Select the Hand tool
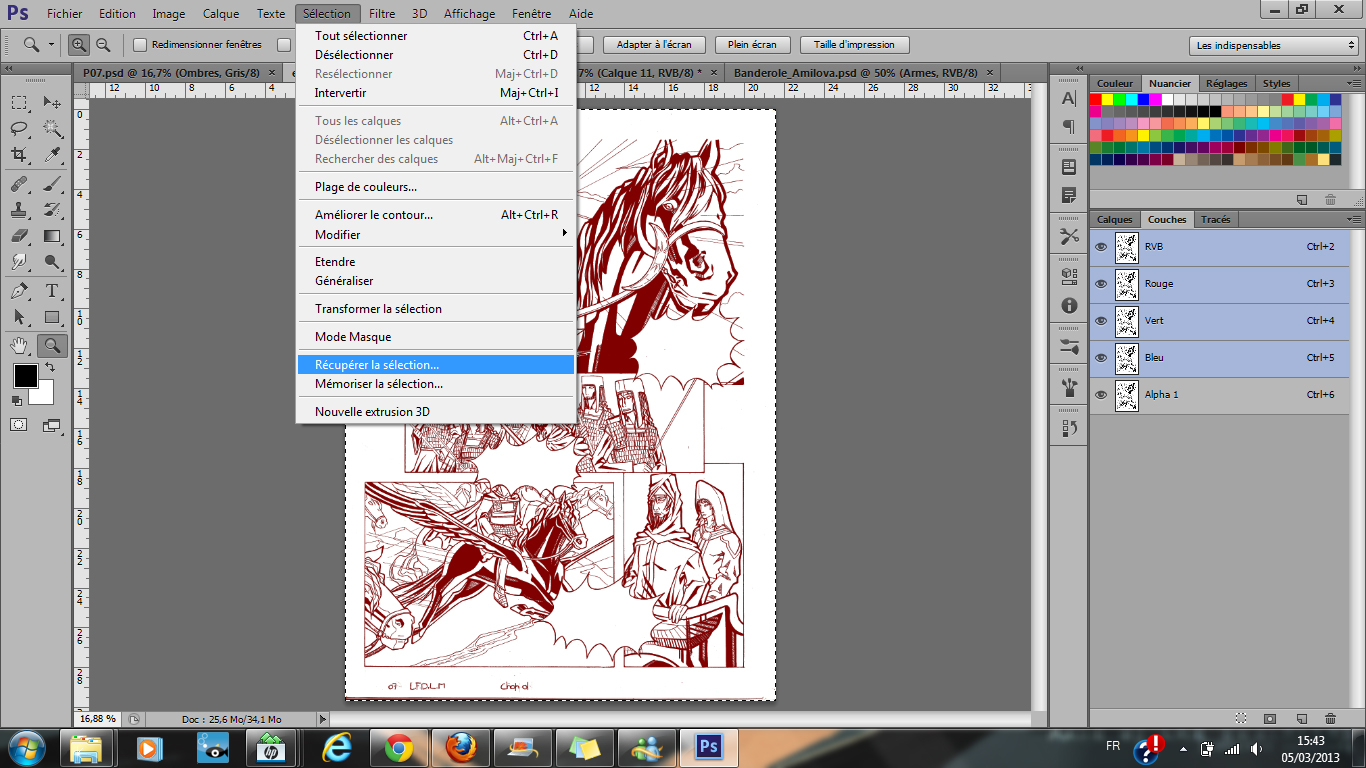Screen dimensions: 1366x768 coord(19,346)
